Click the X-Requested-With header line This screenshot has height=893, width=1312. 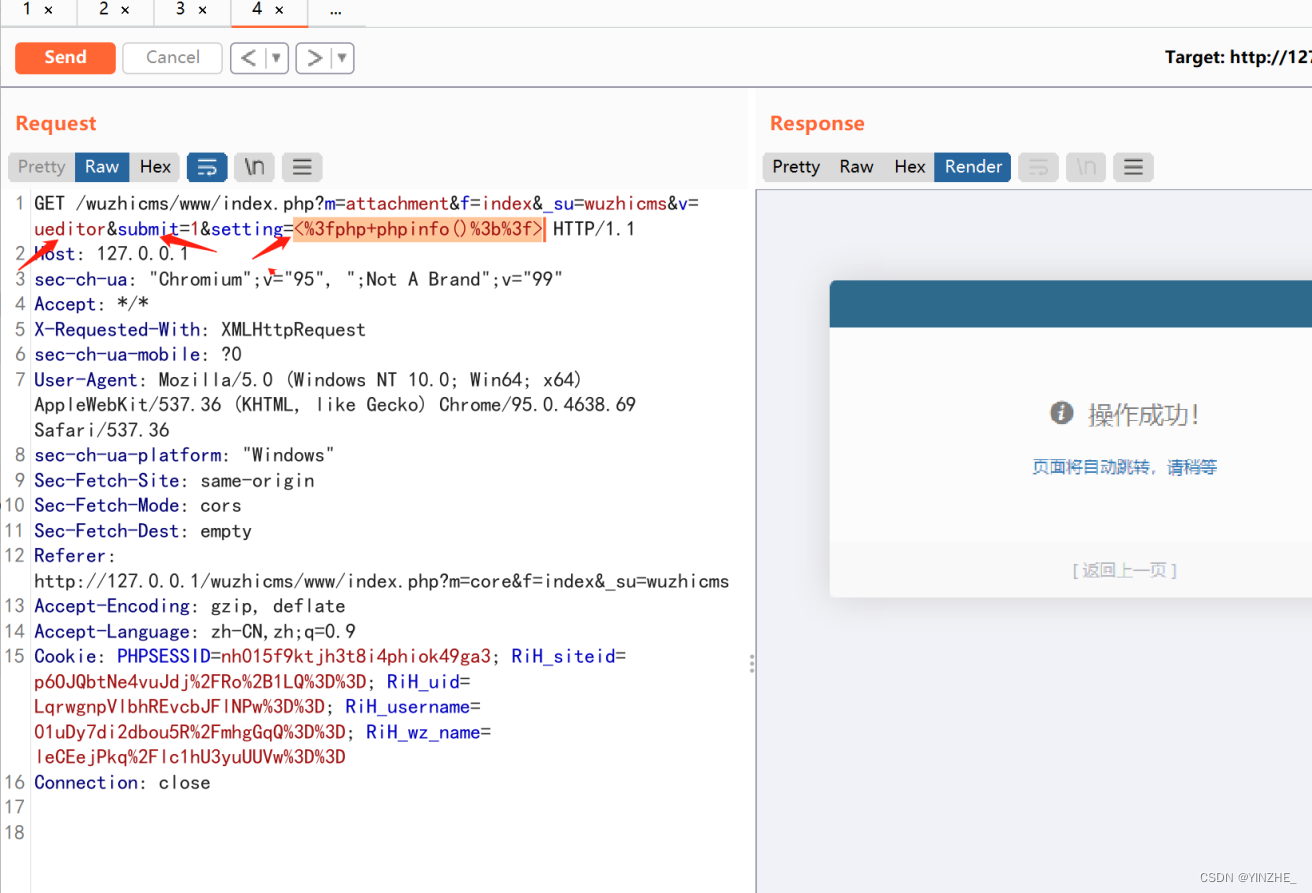pyautogui.click(x=200, y=330)
